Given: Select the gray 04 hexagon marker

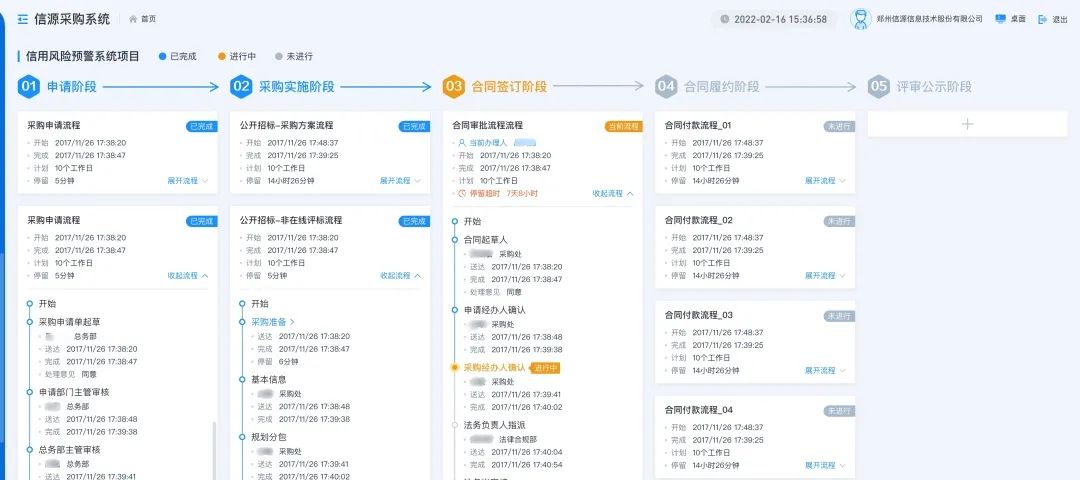Looking at the screenshot, I should pos(666,87).
